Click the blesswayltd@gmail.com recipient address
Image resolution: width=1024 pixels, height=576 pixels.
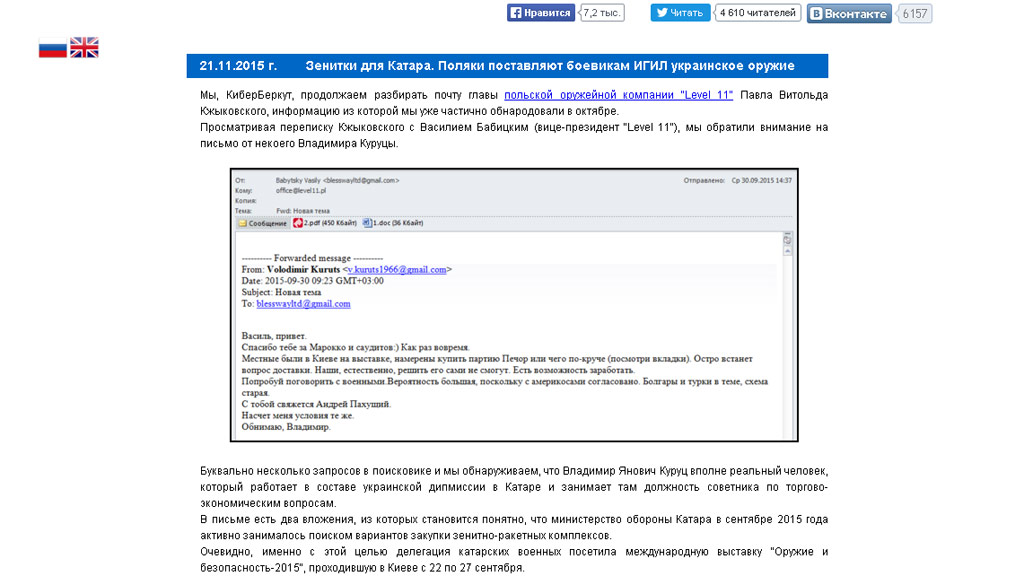click(303, 303)
